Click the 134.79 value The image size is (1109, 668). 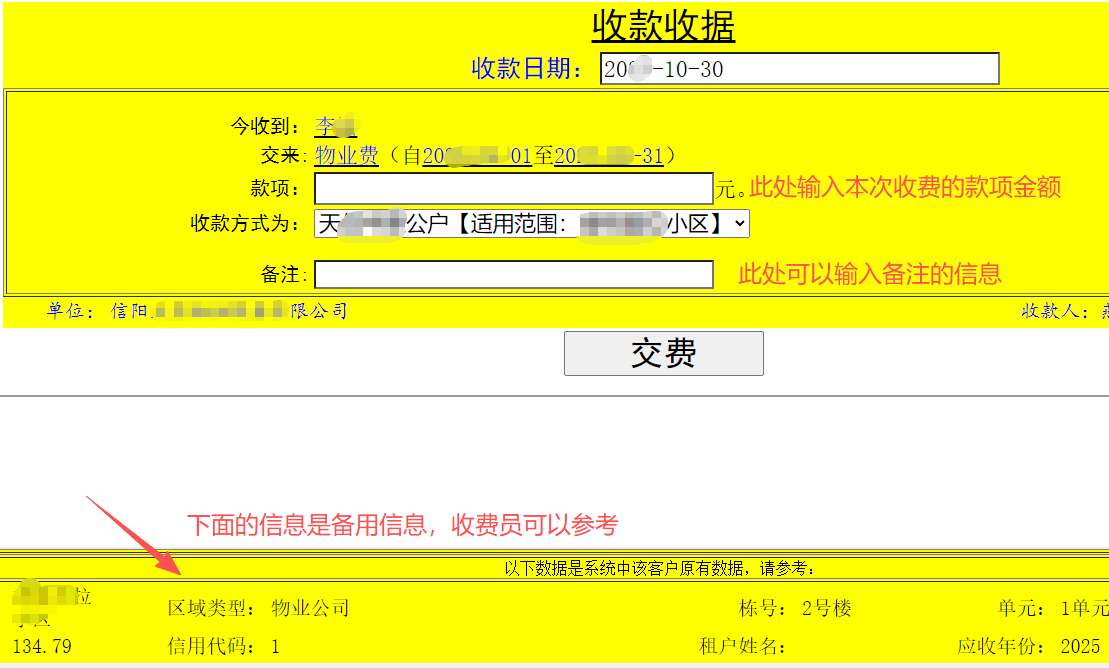(42, 647)
